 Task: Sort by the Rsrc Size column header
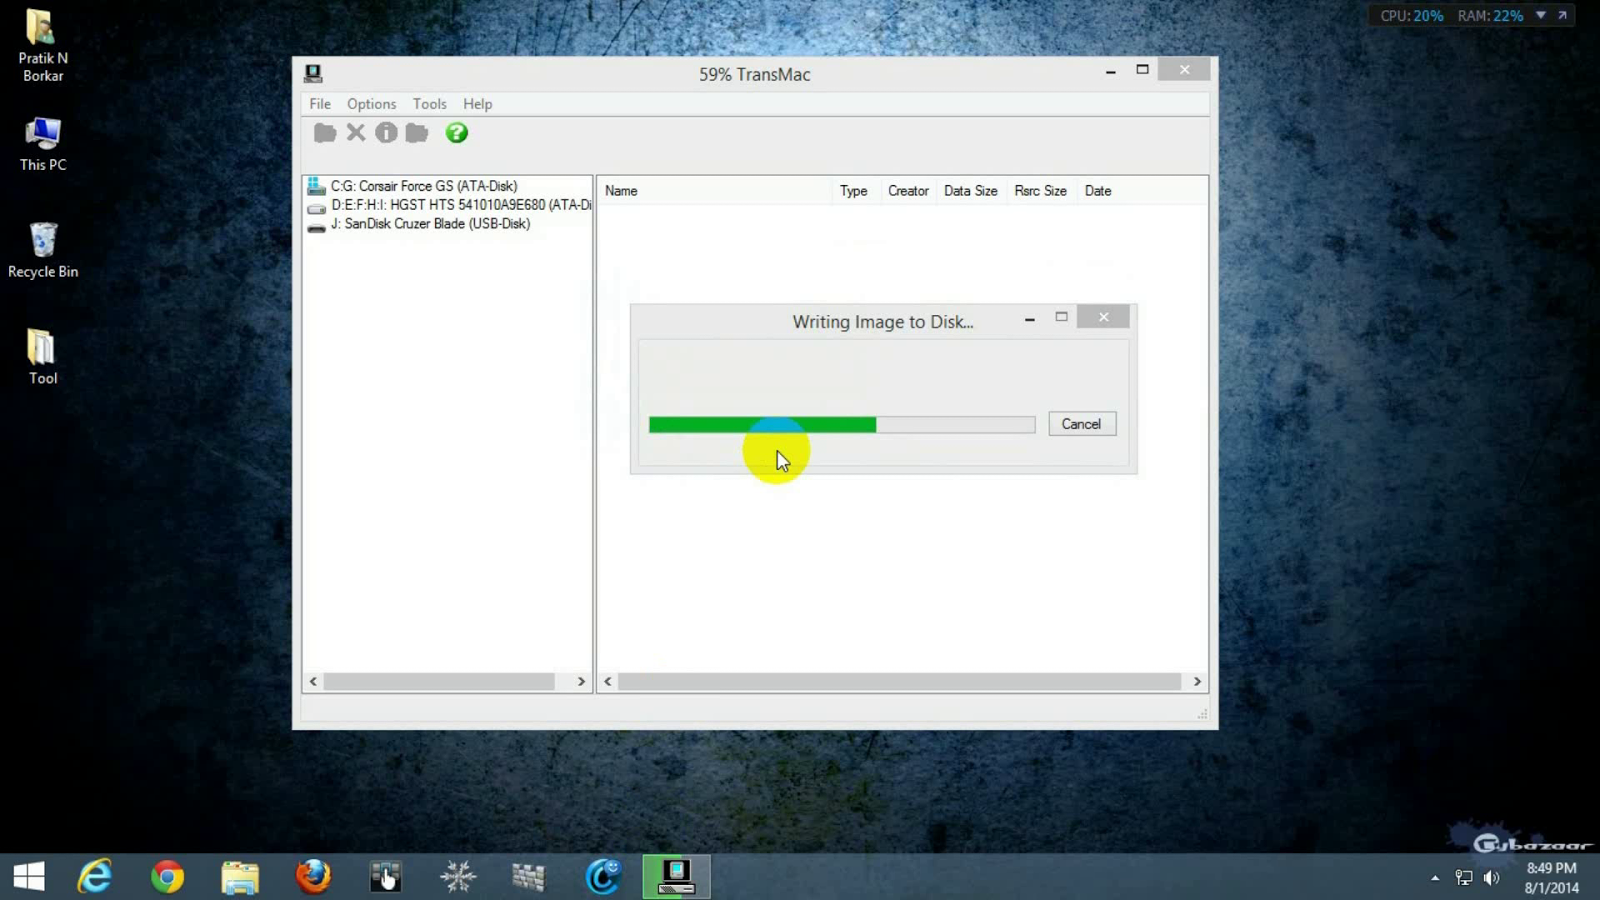tap(1040, 191)
